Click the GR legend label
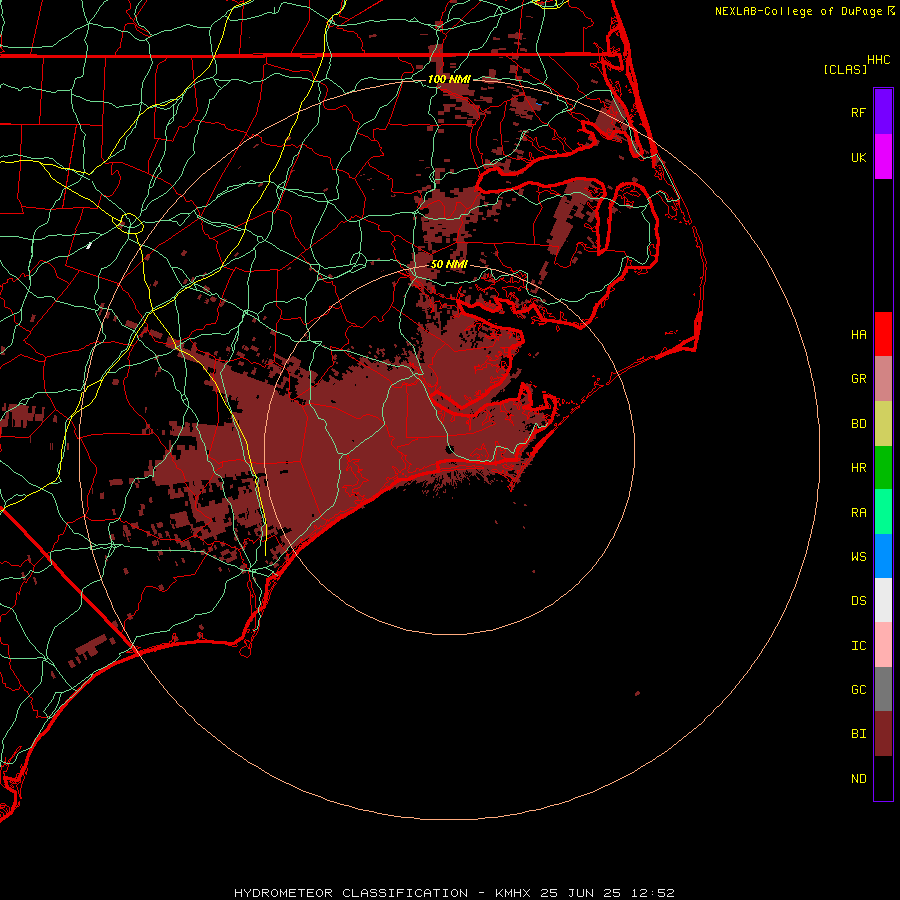 (x=859, y=379)
